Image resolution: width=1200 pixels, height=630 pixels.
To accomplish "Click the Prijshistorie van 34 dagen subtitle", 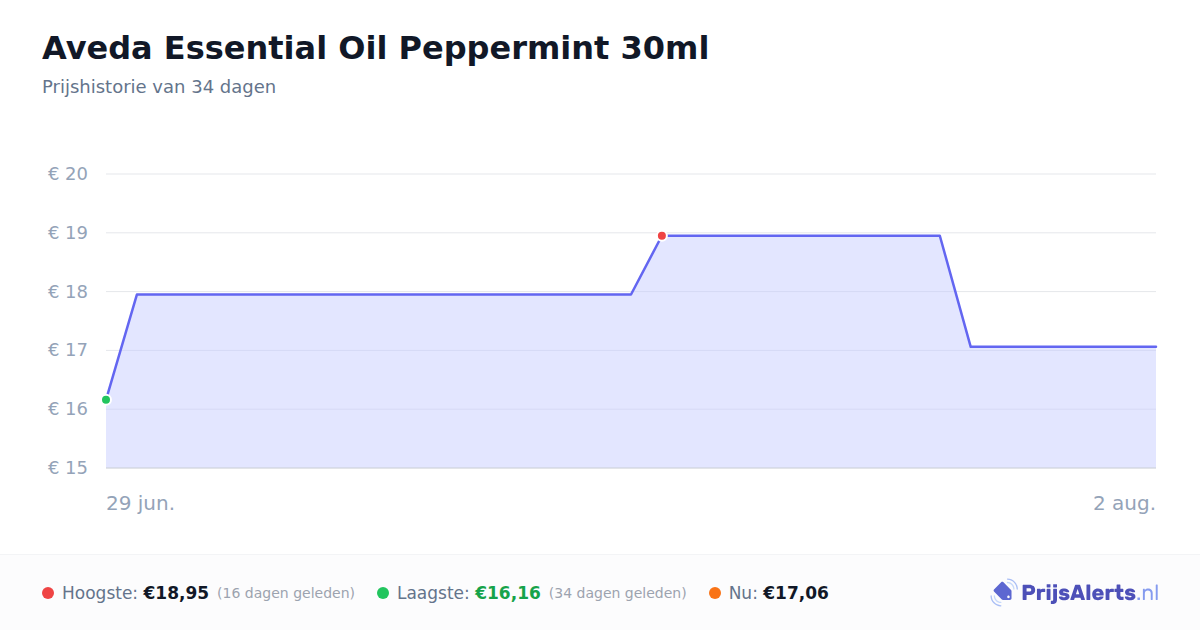I will click(159, 87).
